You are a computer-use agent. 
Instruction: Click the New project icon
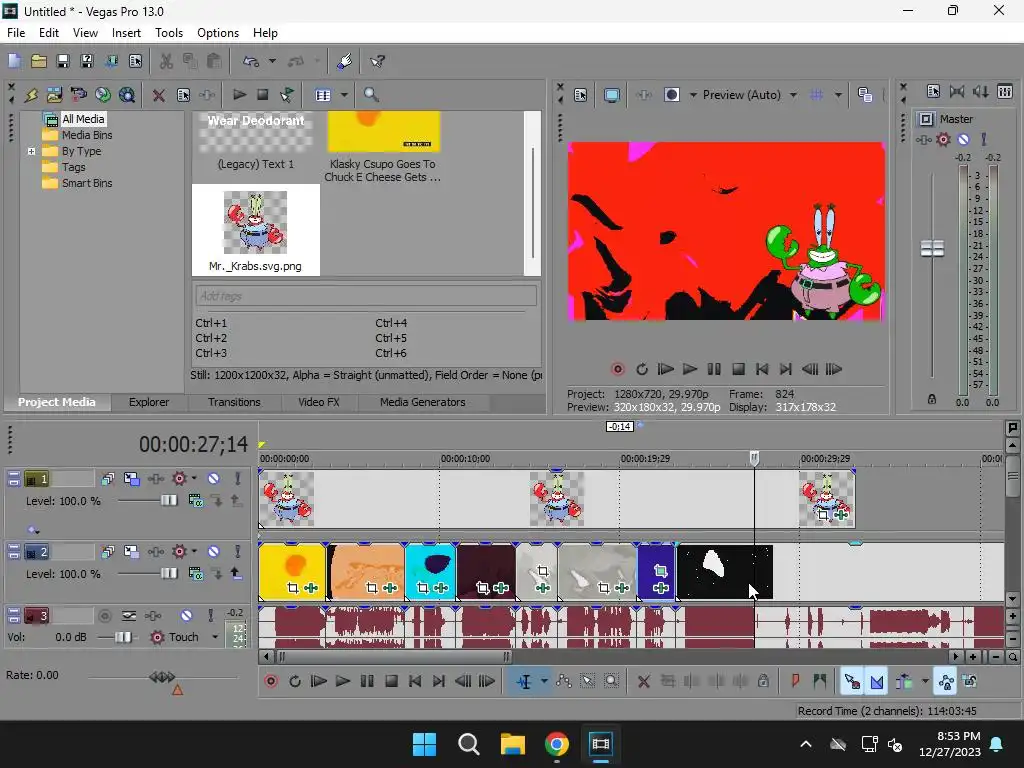point(14,61)
